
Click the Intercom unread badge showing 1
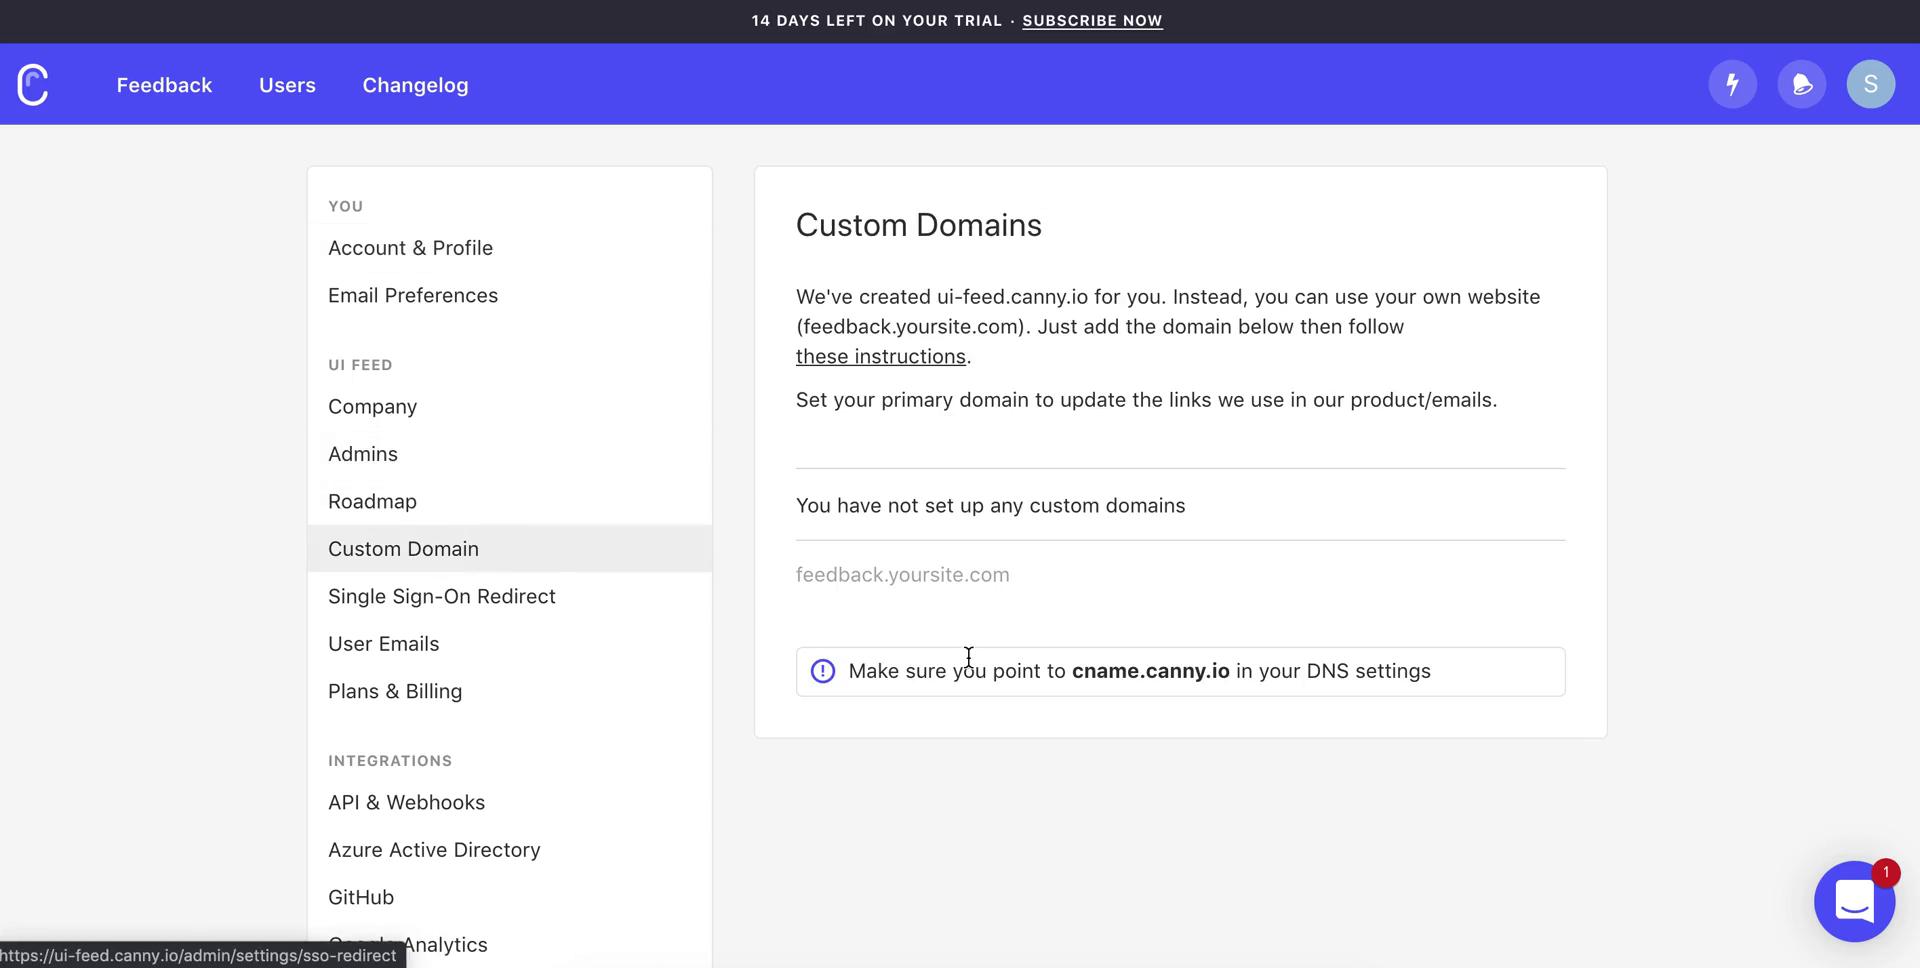[x=1885, y=872]
